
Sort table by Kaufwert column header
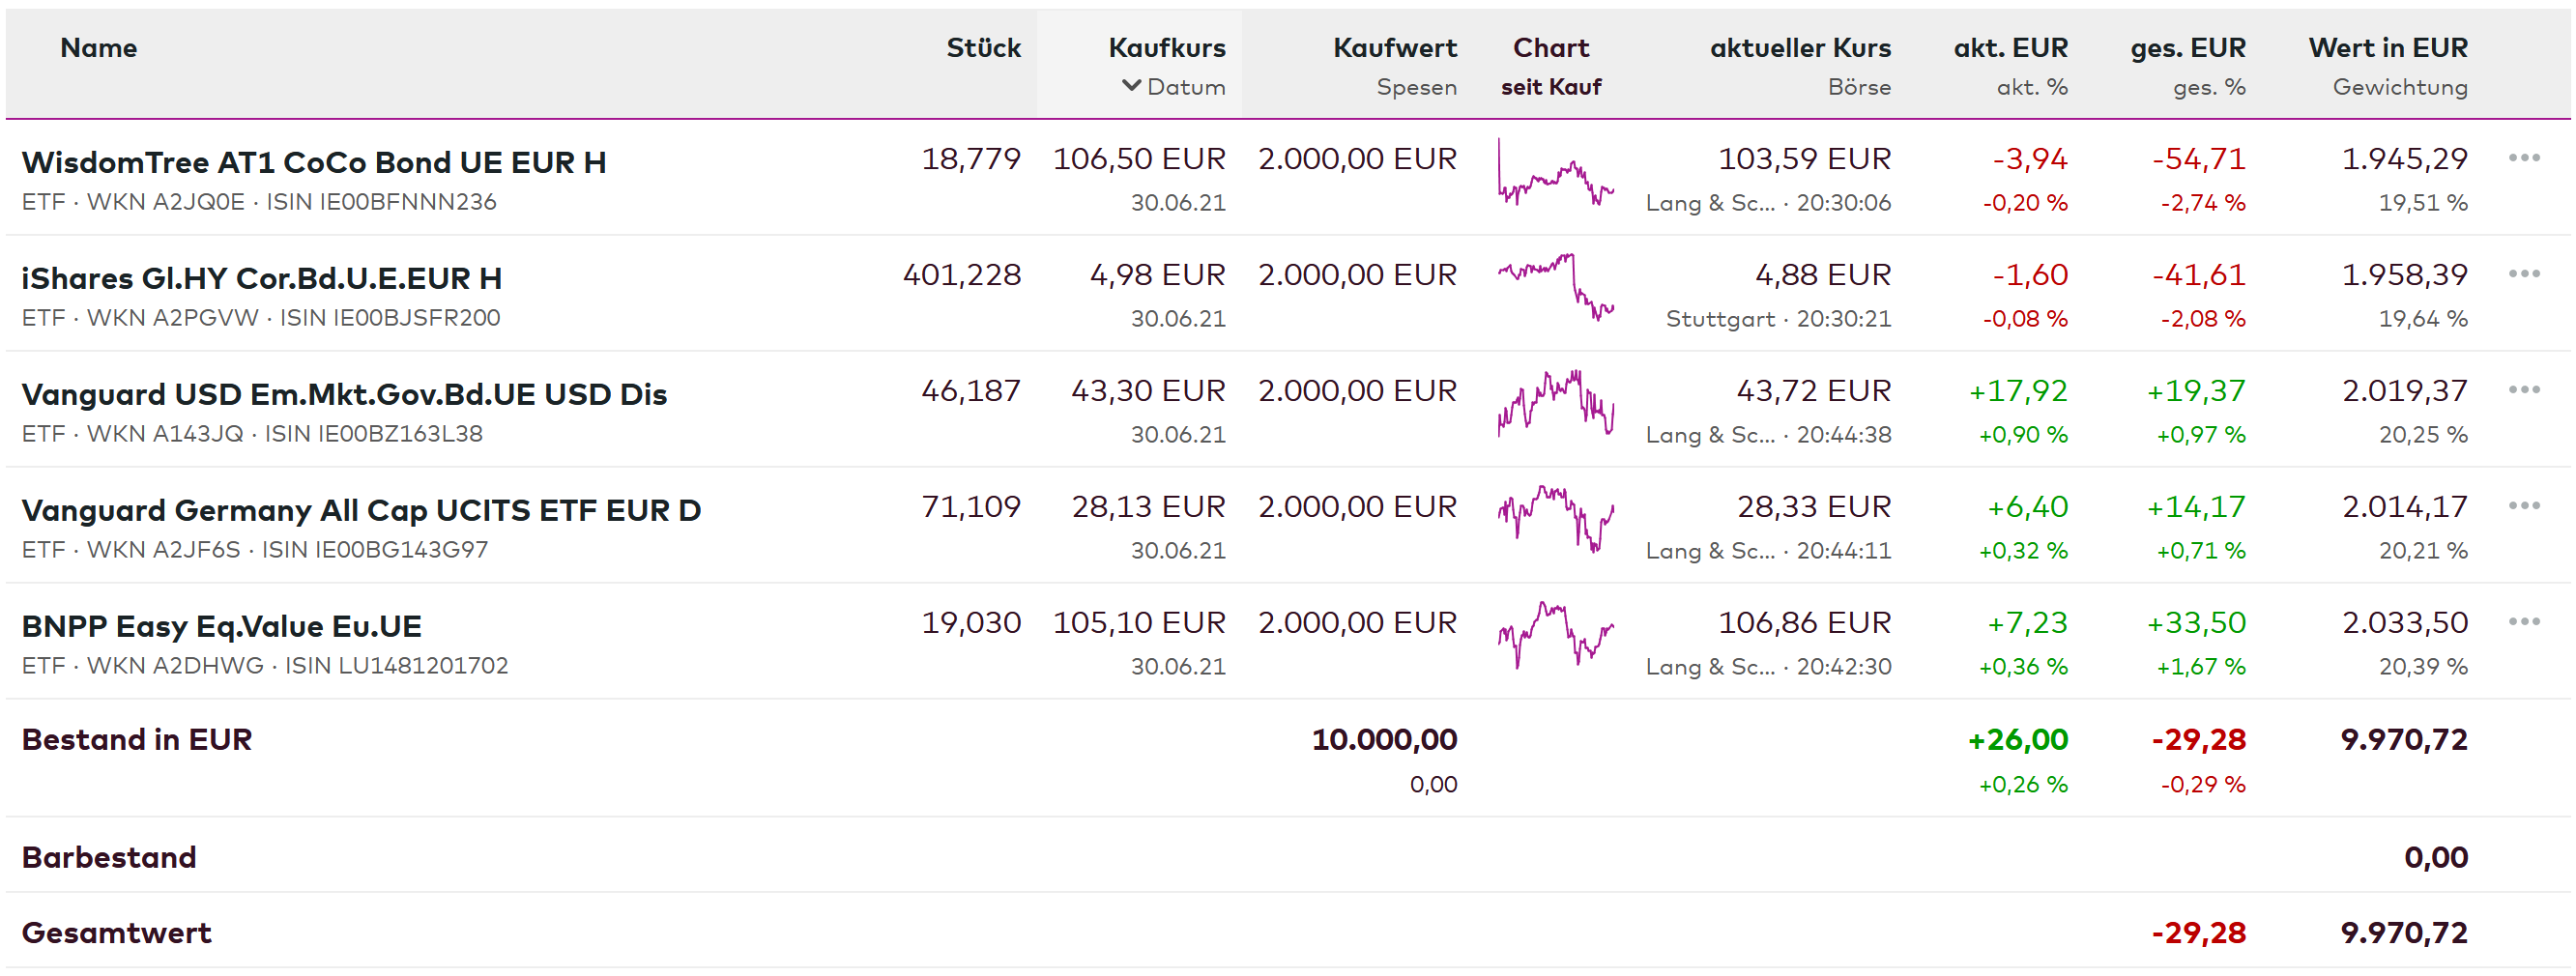point(1394,48)
